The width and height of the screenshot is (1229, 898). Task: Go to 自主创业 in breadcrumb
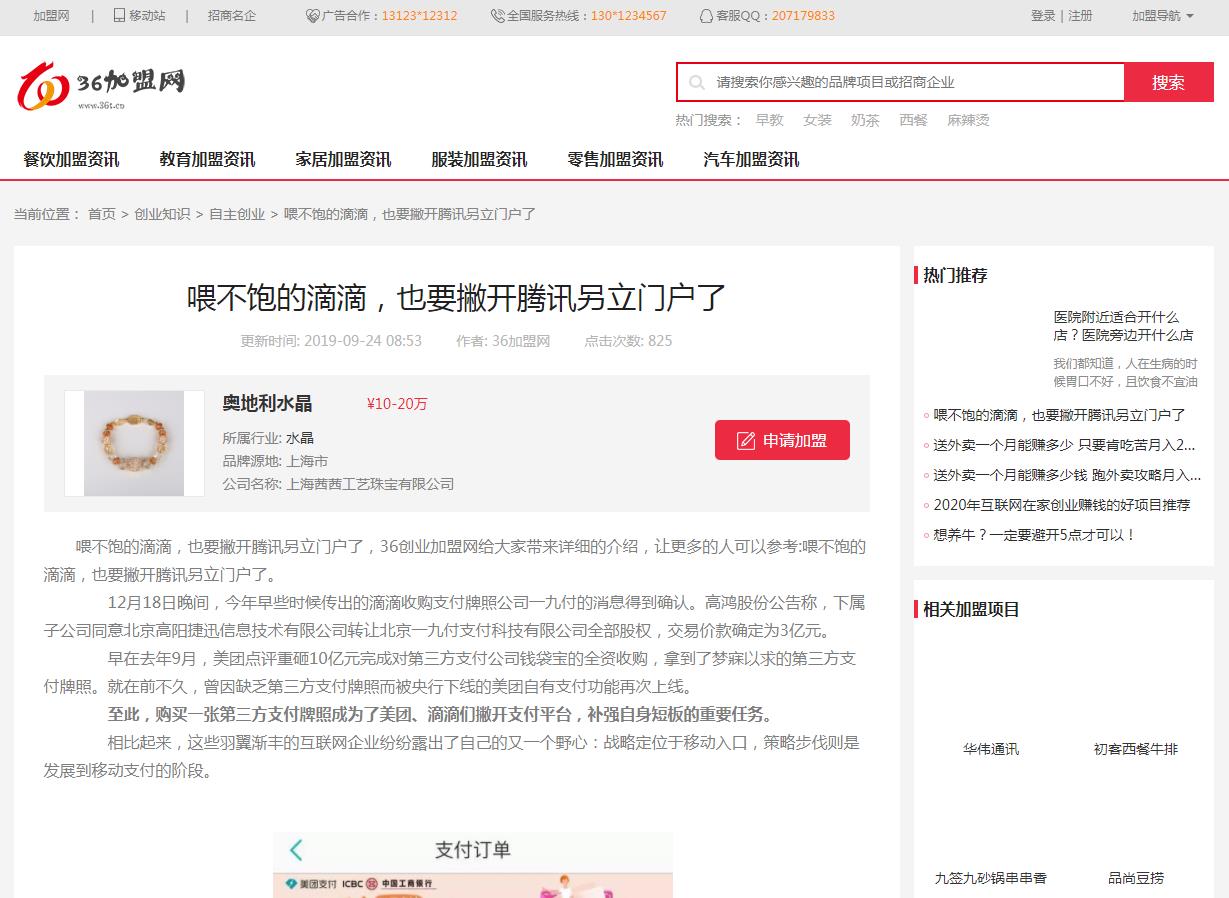(x=237, y=214)
